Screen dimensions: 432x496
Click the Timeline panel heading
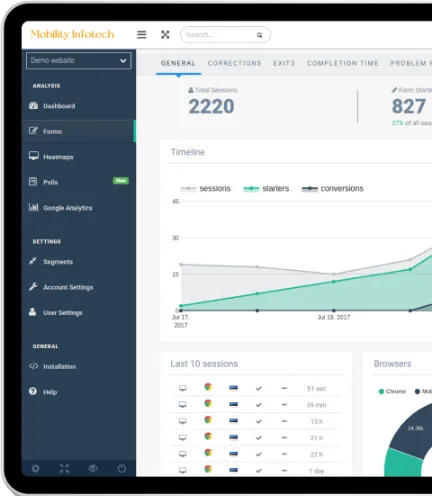(x=188, y=152)
